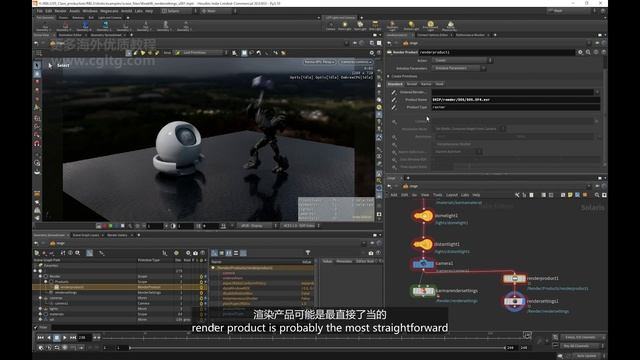Viewport: 640px width, 360px height.
Task: Select the Husk parameter tab
Action: point(439,84)
